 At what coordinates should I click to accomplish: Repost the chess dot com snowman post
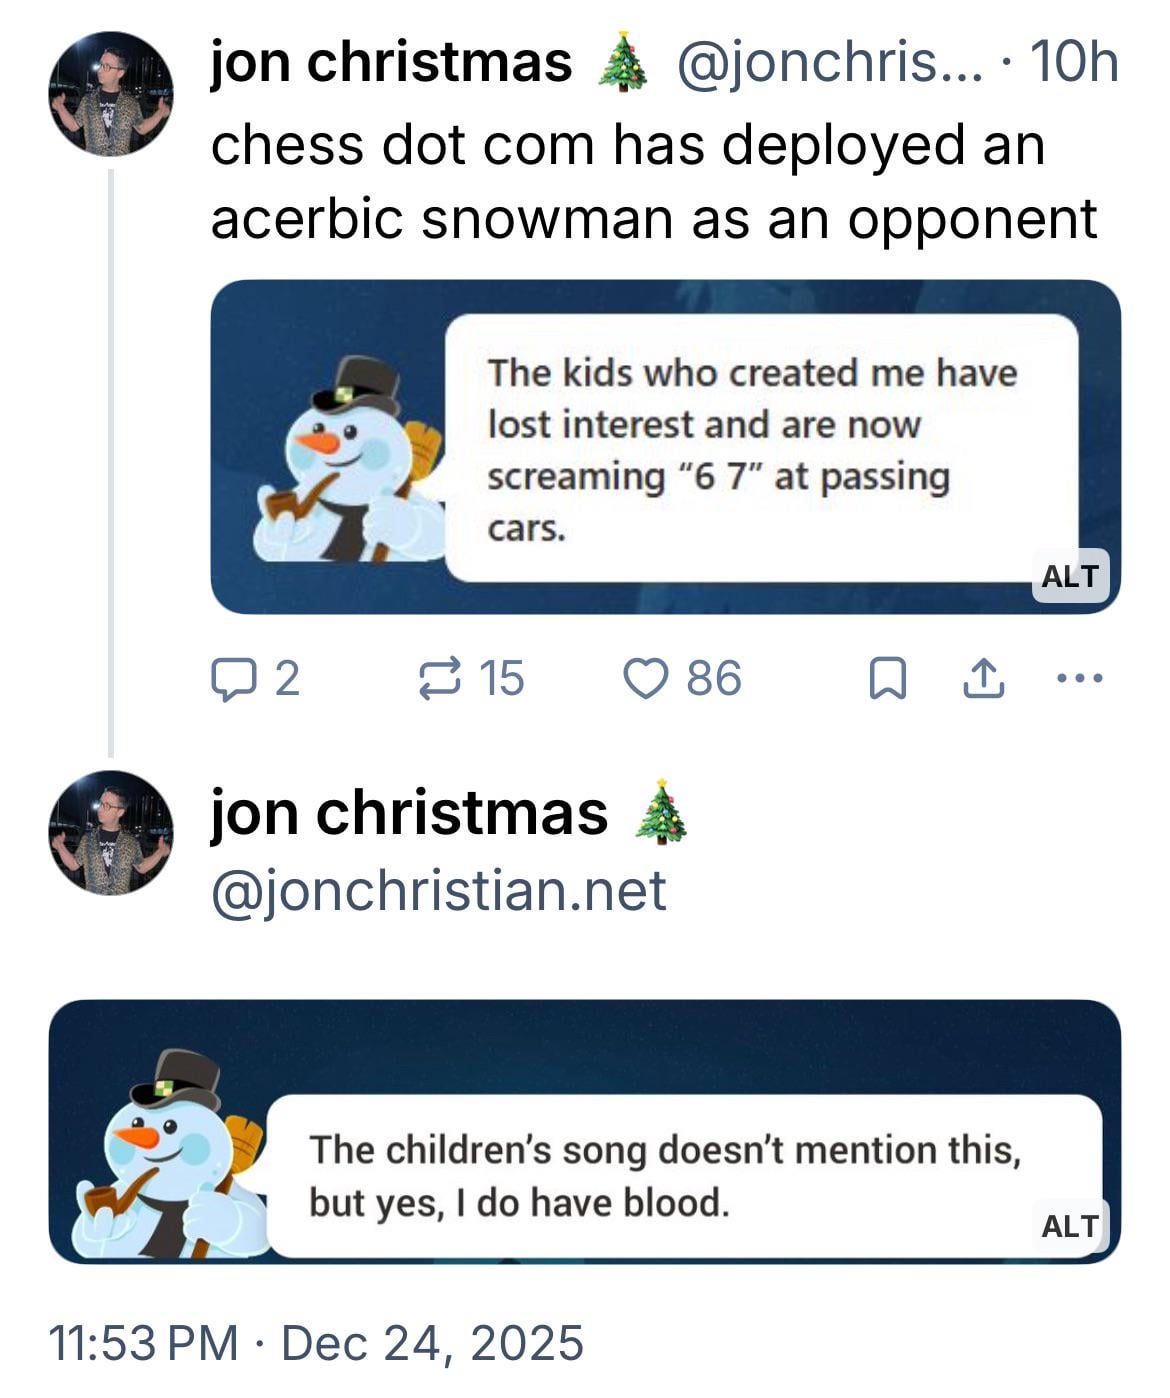pyautogui.click(x=440, y=679)
